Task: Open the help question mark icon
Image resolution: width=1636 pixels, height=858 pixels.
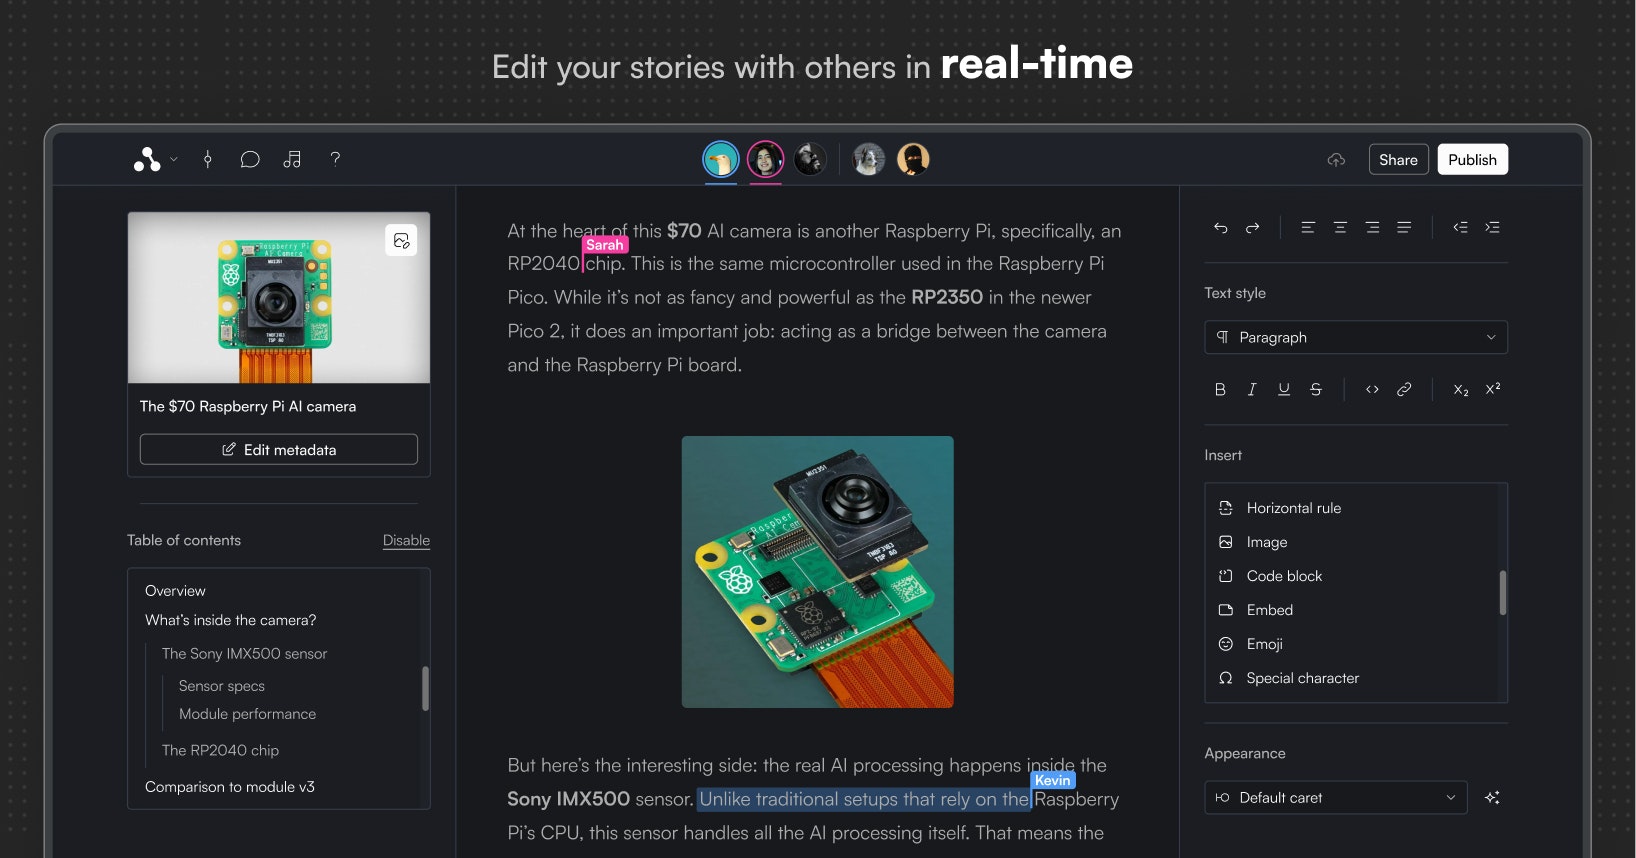Action: [335, 158]
